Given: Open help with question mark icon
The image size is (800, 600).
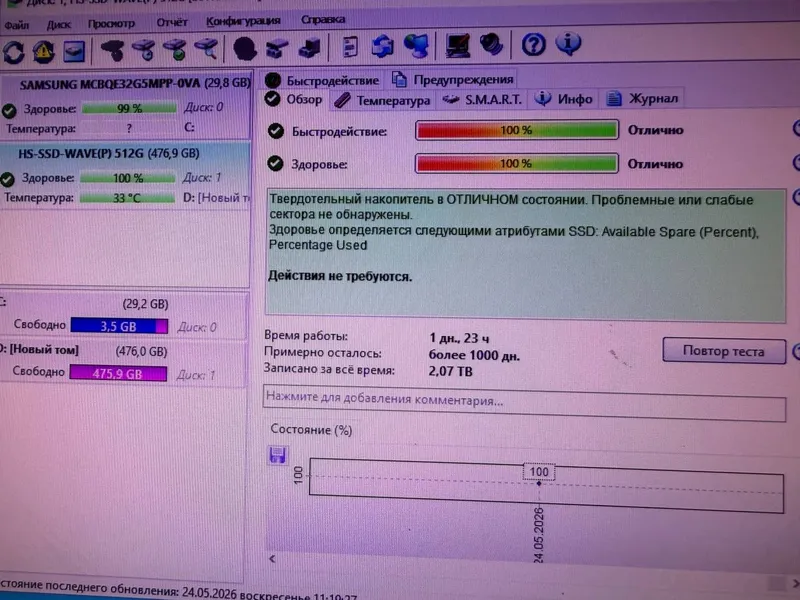Looking at the screenshot, I should pyautogui.click(x=534, y=44).
